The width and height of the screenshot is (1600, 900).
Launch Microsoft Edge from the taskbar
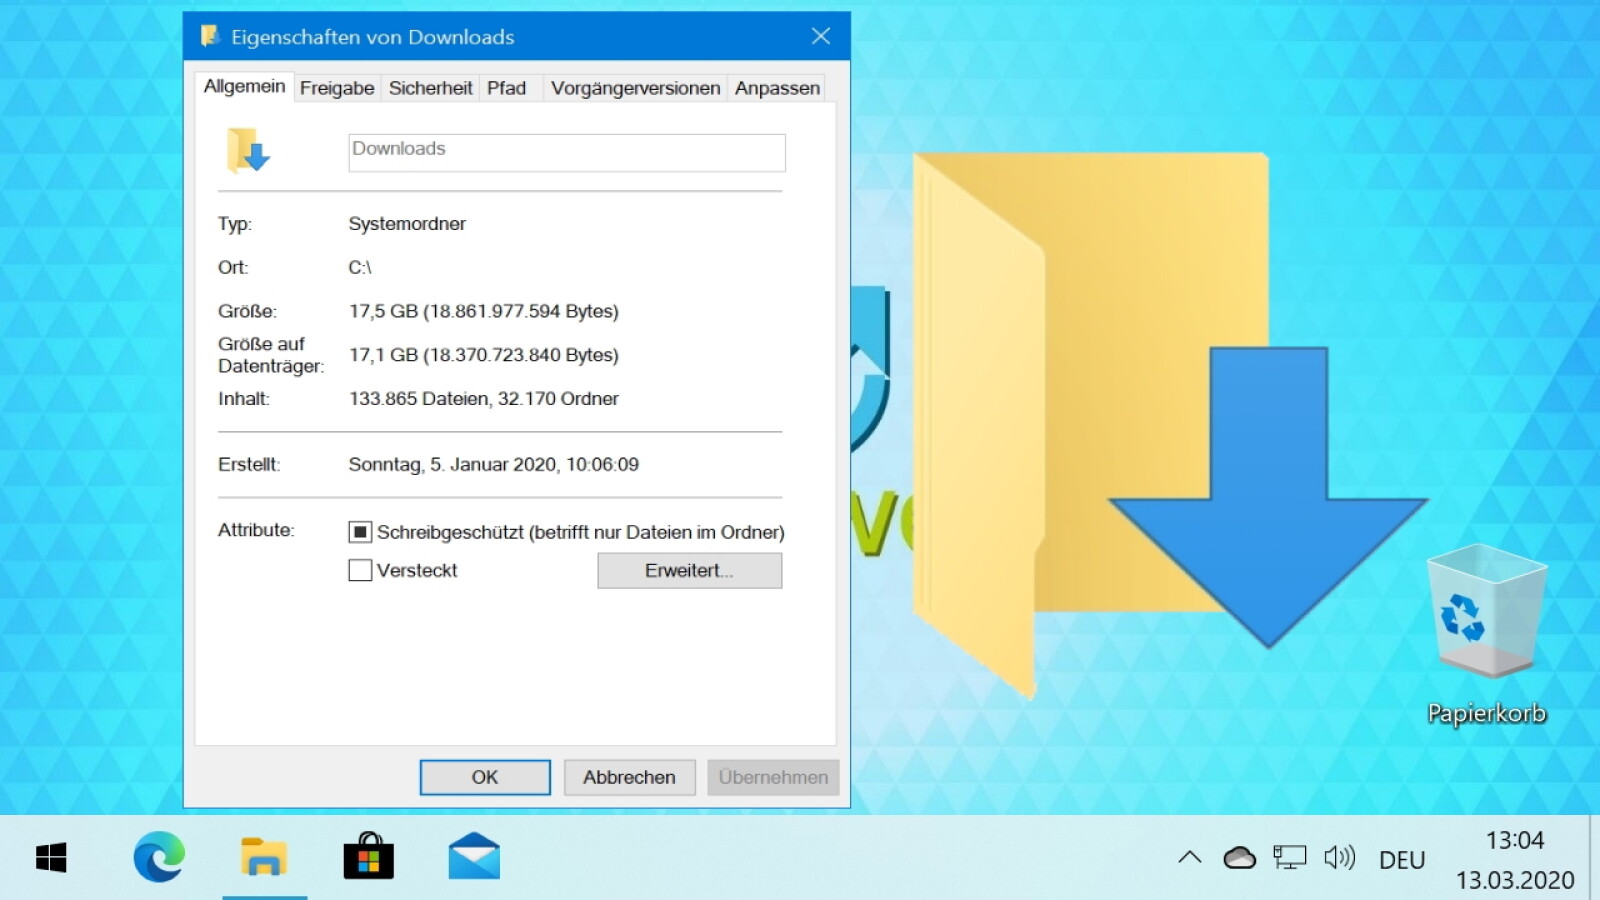(x=159, y=857)
